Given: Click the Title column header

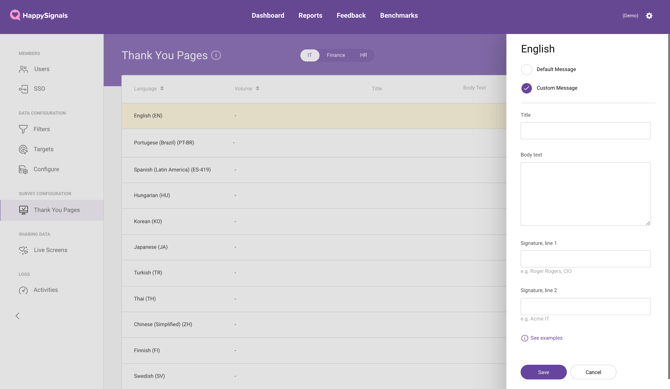Looking at the screenshot, I should pyautogui.click(x=376, y=88).
